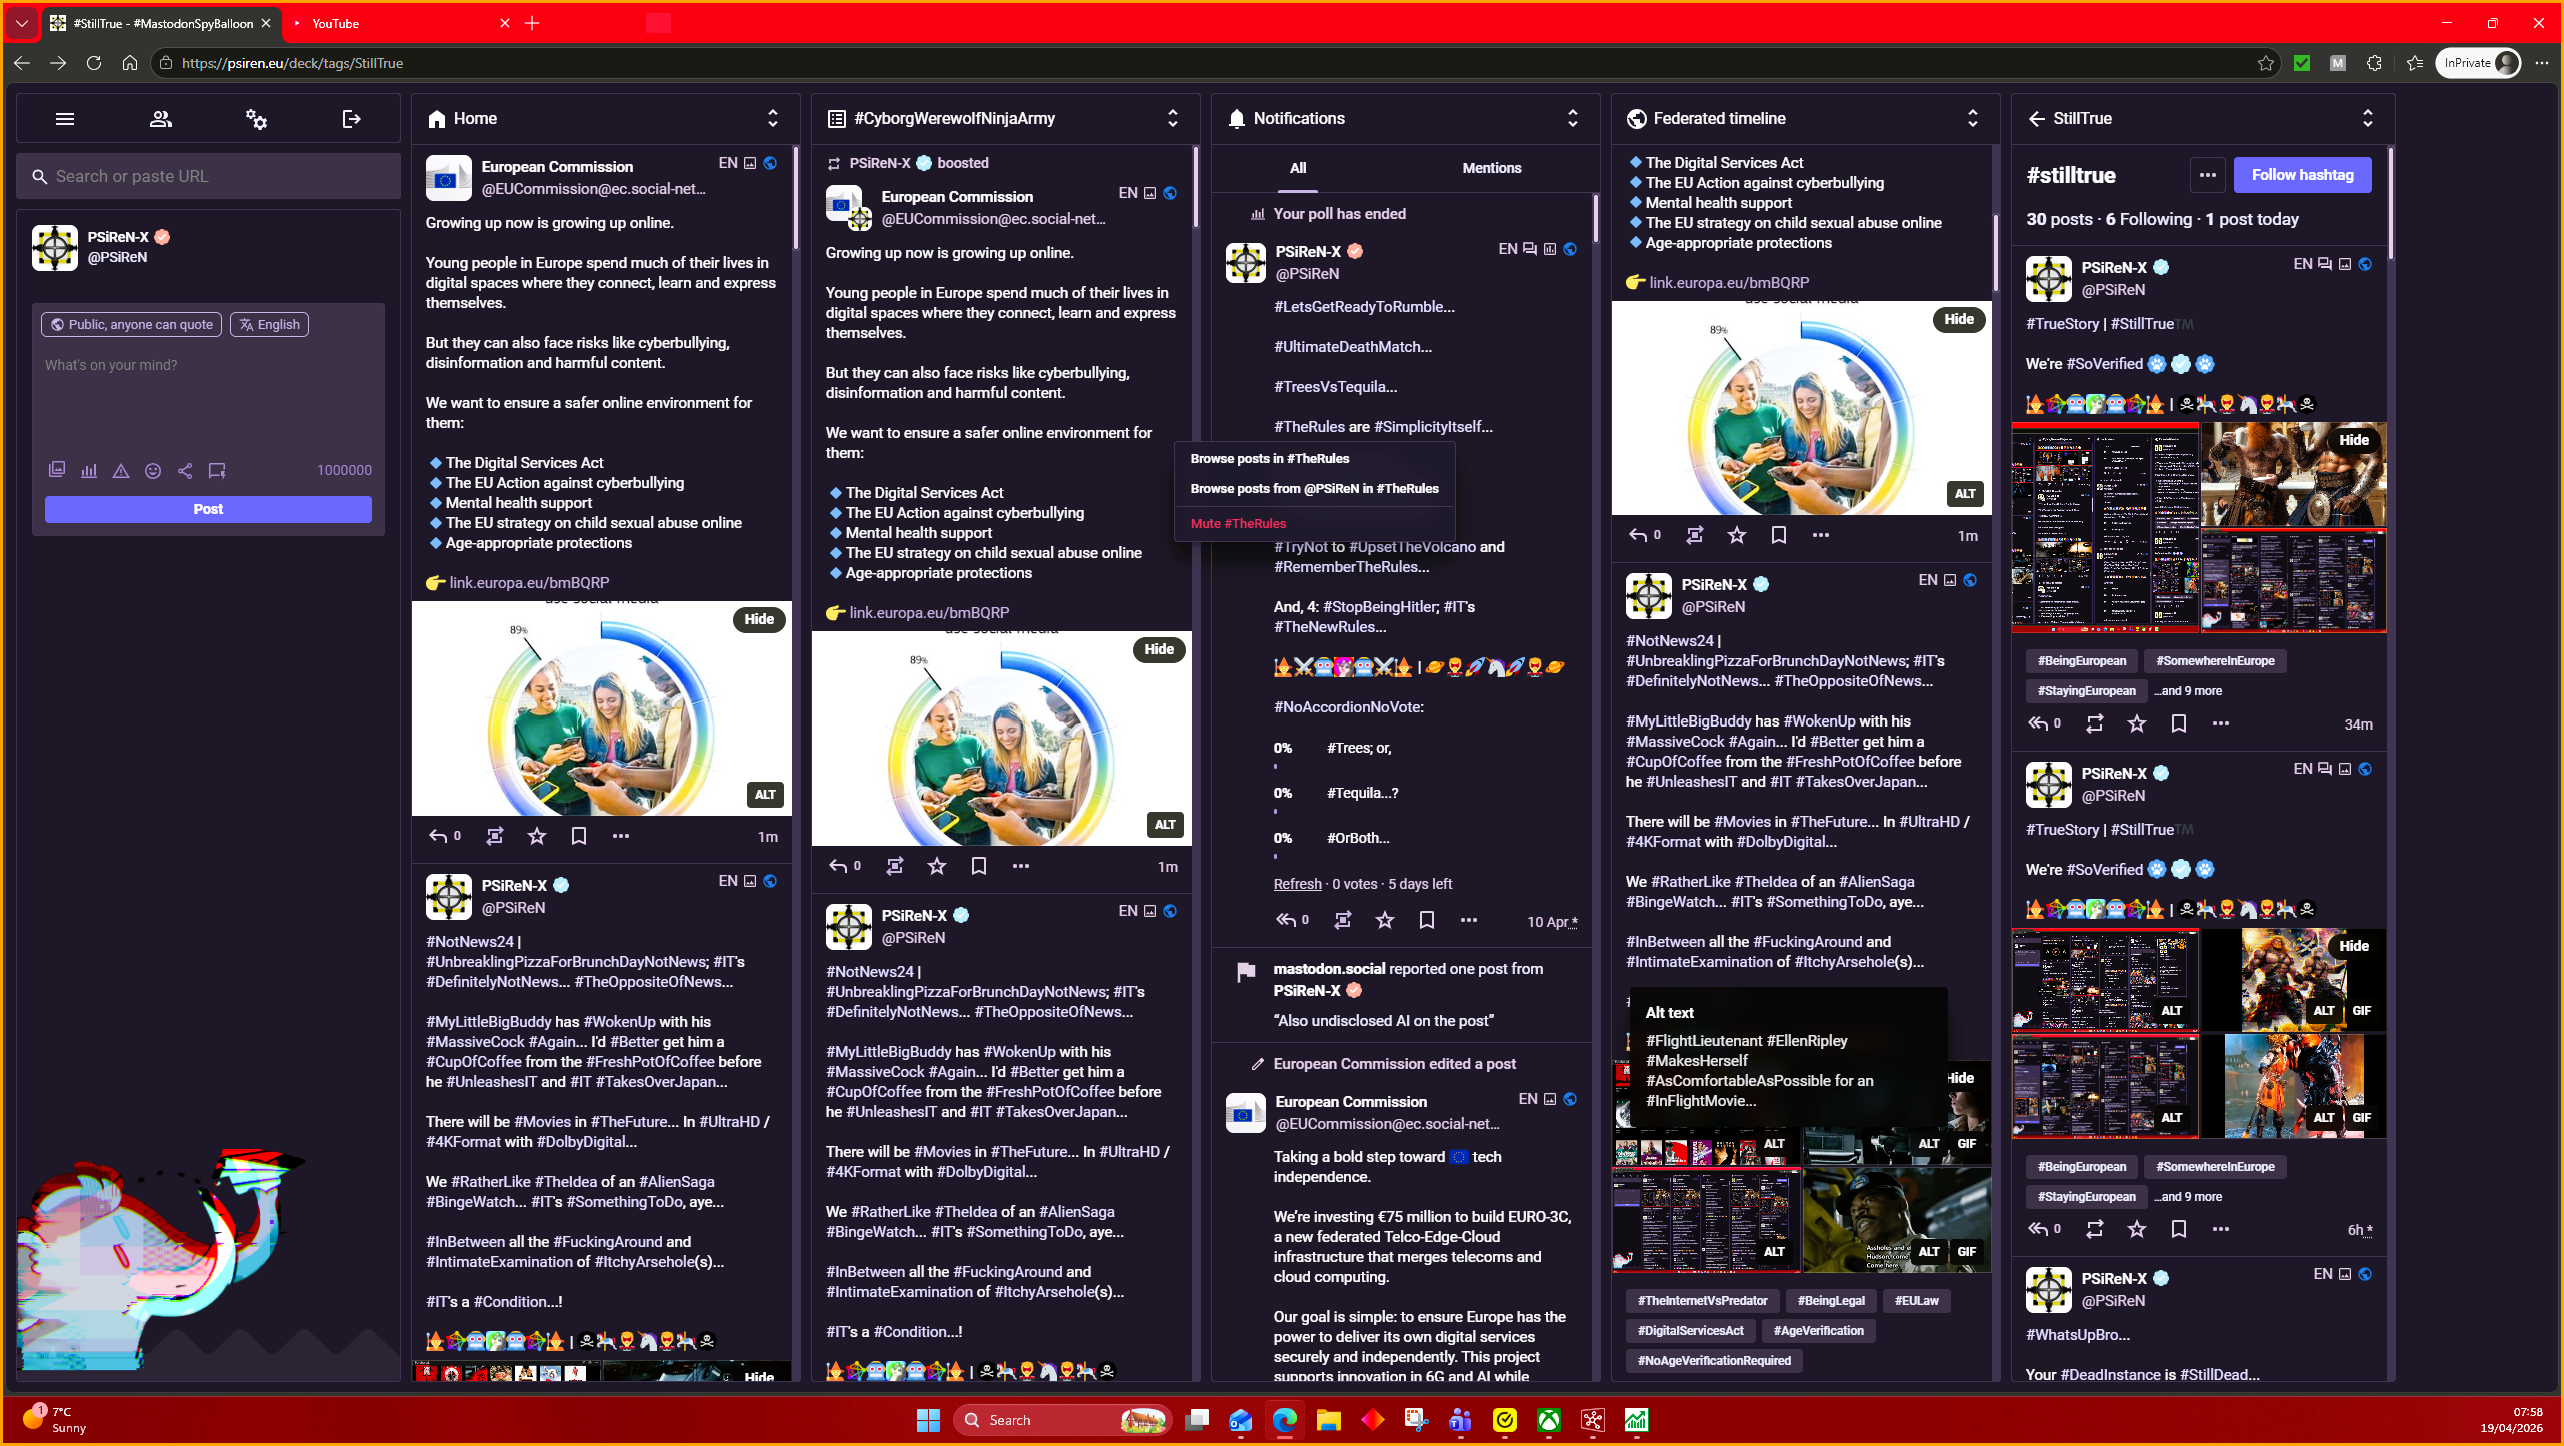The height and width of the screenshot is (1446, 2564).
Task: Bookmark the 6h #TrueStory post
Action: [2179, 1229]
